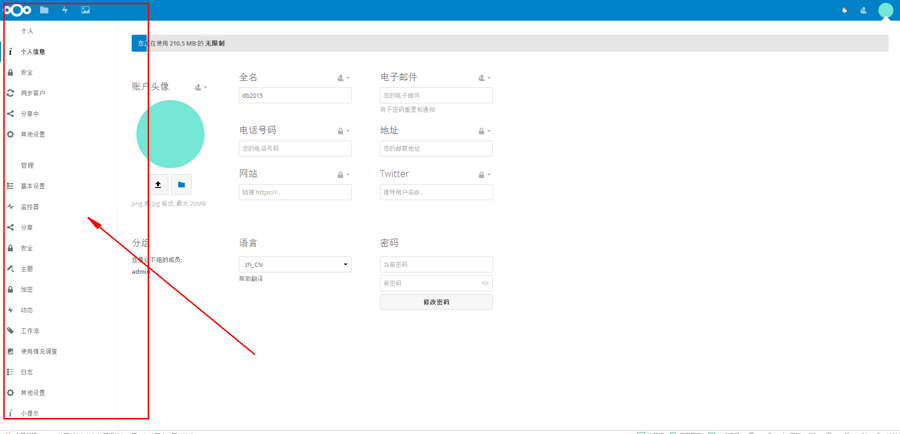Click the 地址 input field
The height and width of the screenshot is (434, 900).
[436, 148]
